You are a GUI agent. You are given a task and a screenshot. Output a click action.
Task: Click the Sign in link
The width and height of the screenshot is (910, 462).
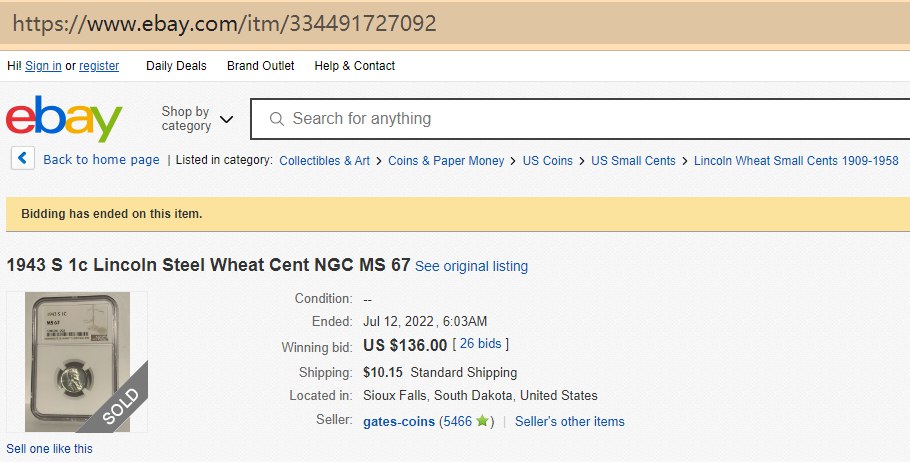click(43, 66)
